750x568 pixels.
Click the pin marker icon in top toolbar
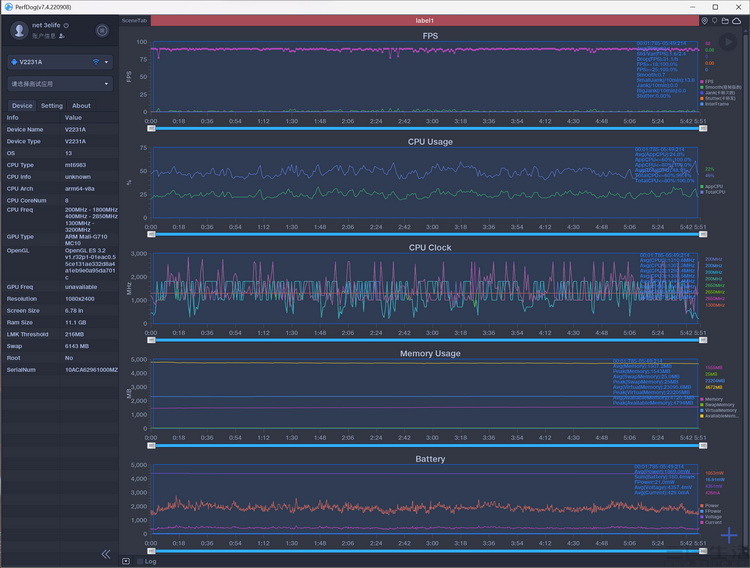715,21
